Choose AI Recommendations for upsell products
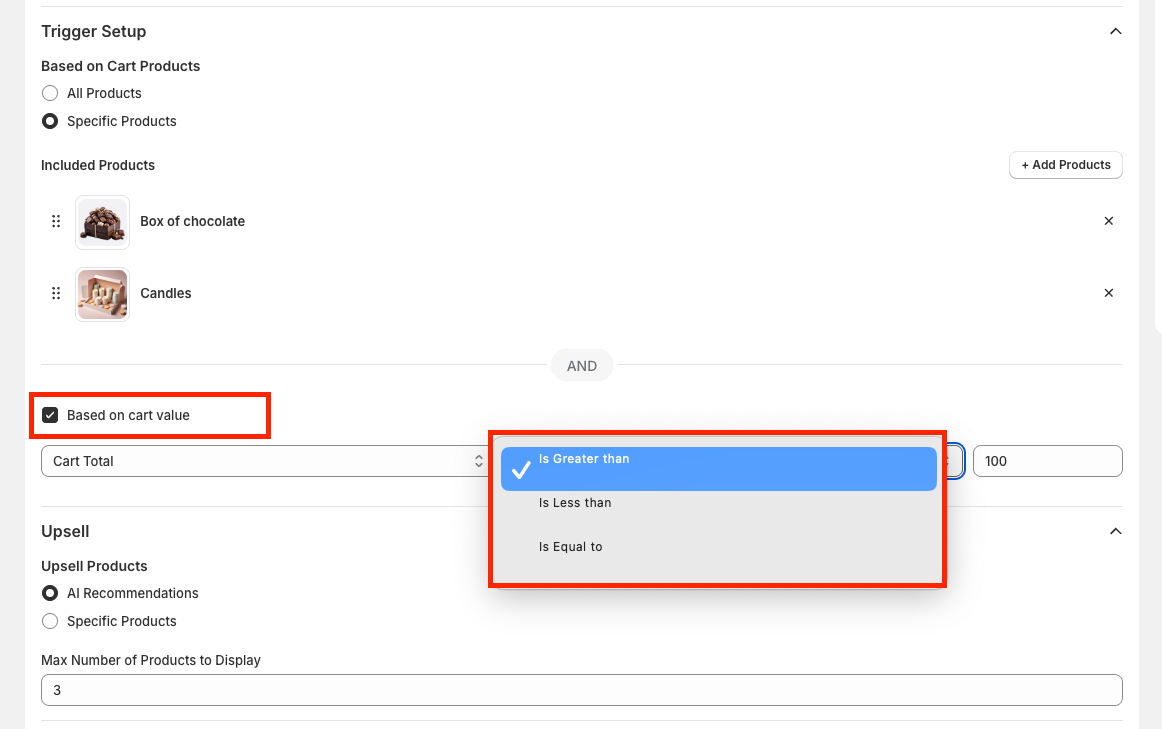The width and height of the screenshot is (1162, 729). [50, 593]
